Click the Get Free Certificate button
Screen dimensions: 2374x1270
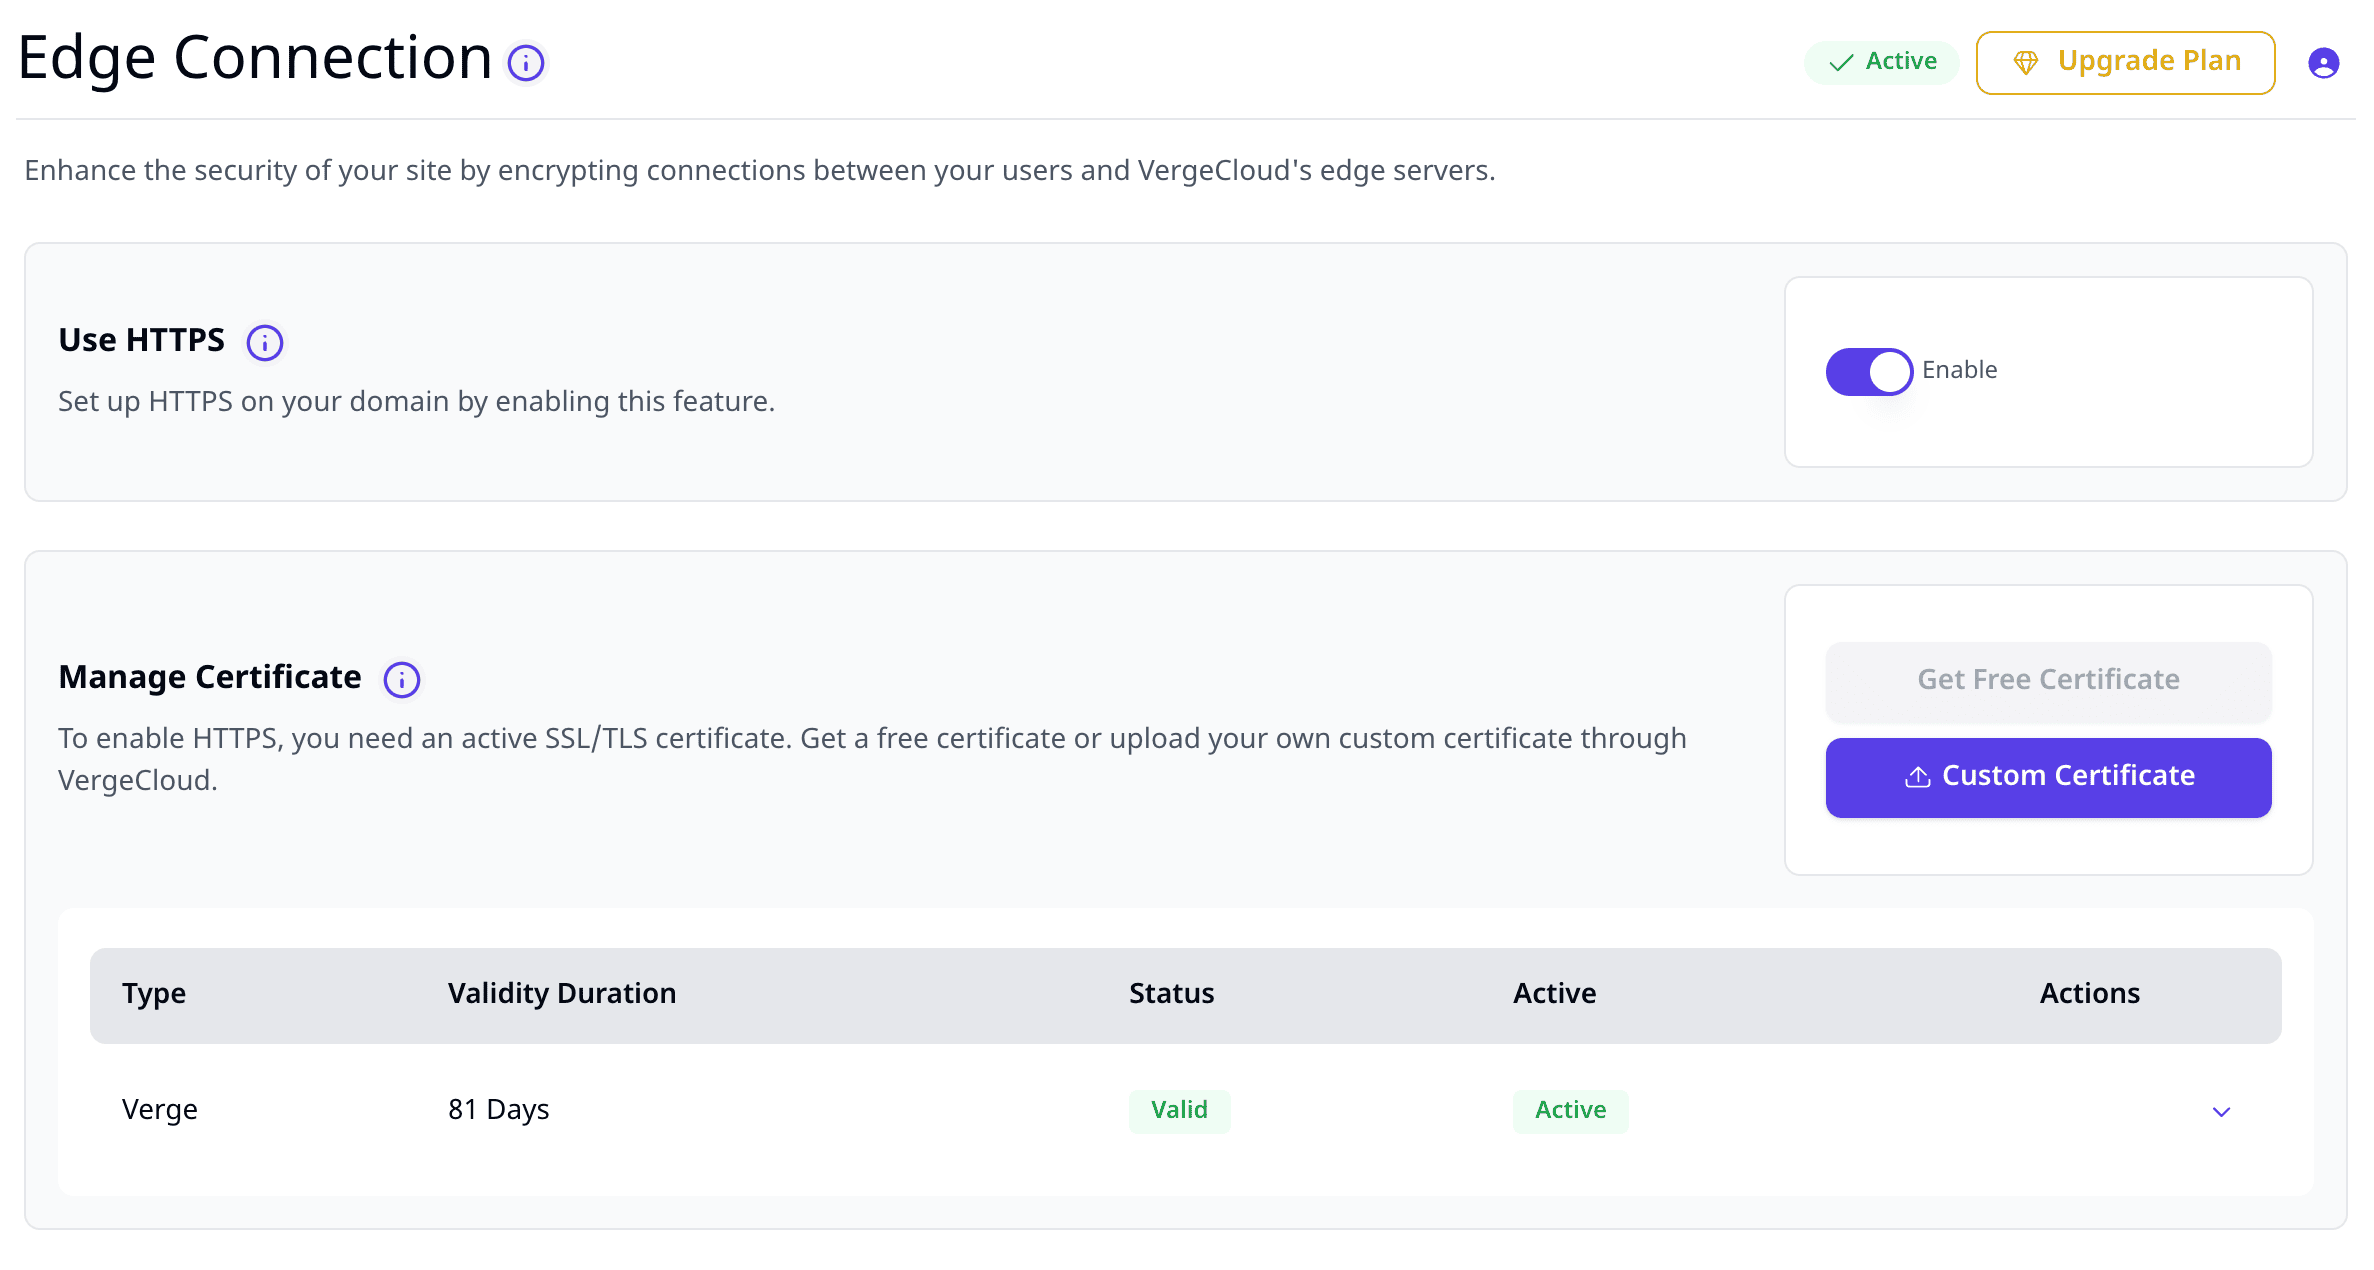tap(2048, 680)
